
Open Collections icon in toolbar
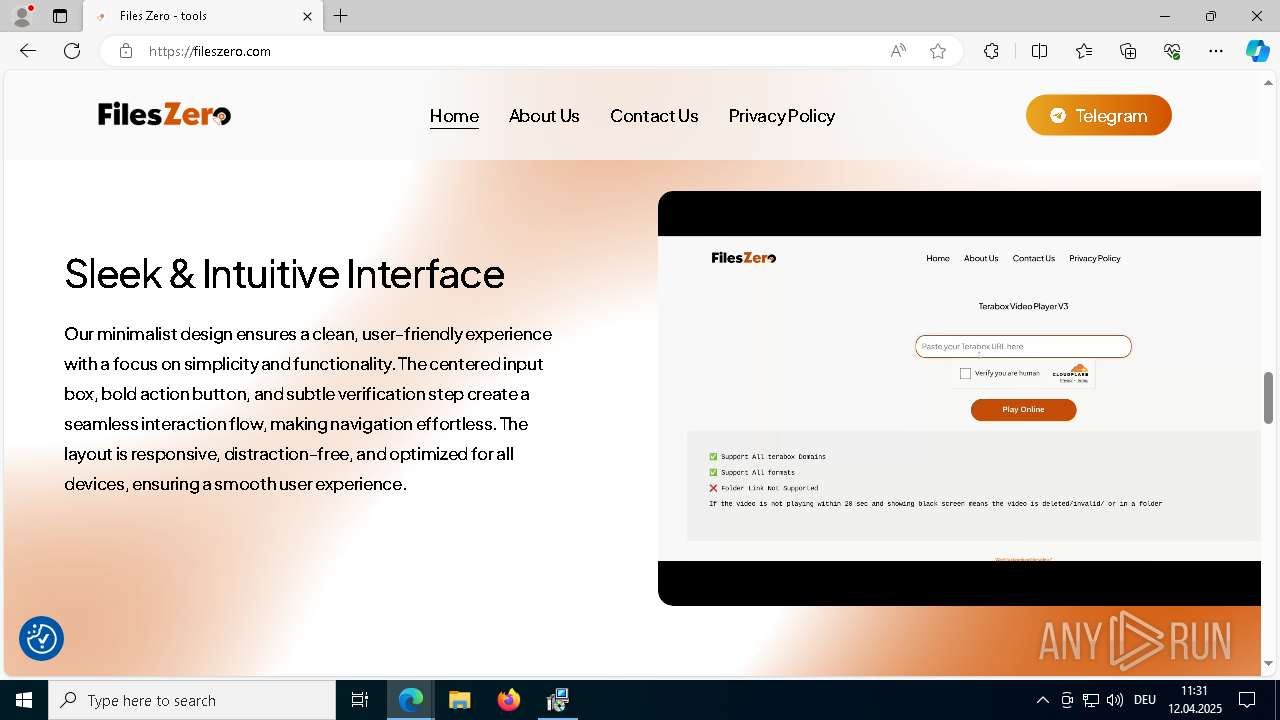point(1128,51)
